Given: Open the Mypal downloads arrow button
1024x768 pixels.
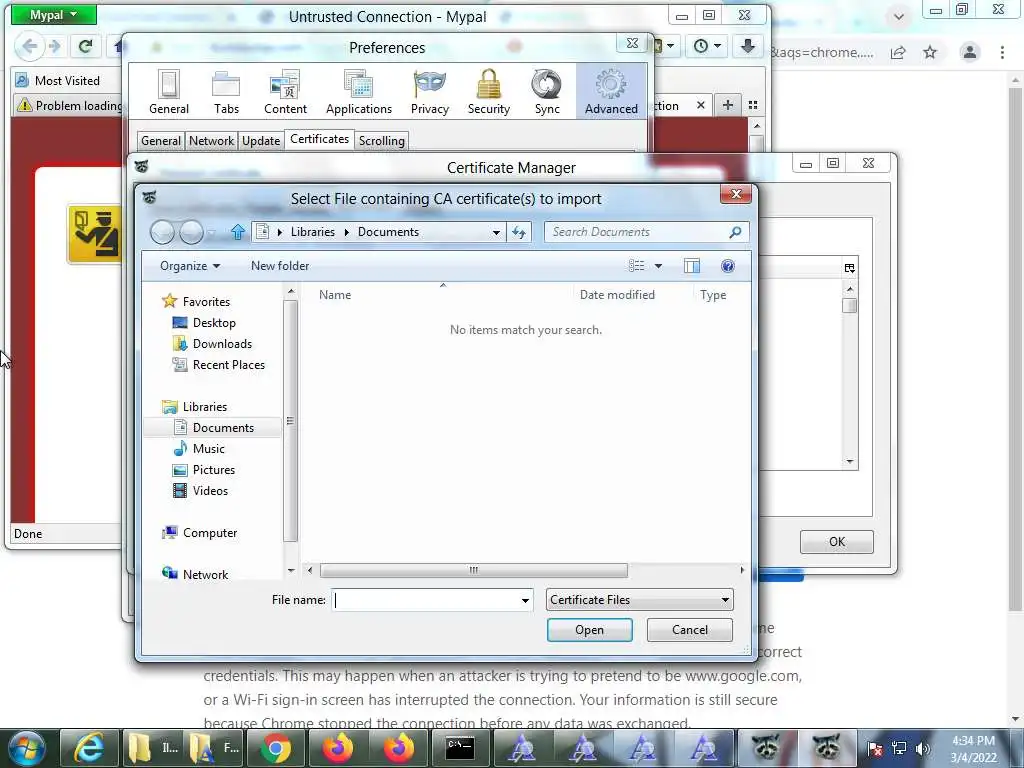Looking at the screenshot, I should click(x=748, y=46).
